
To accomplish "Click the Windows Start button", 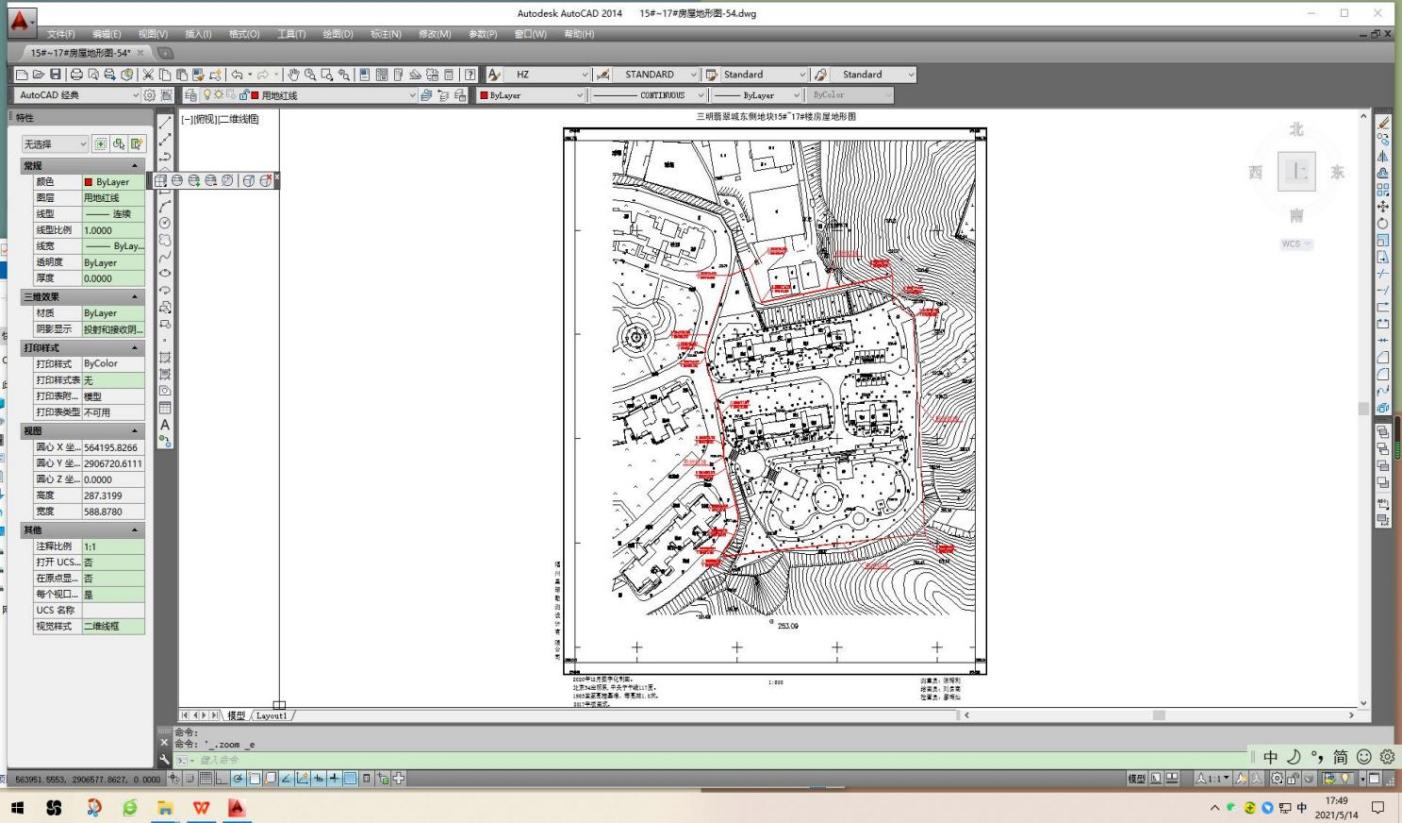I will [17, 806].
